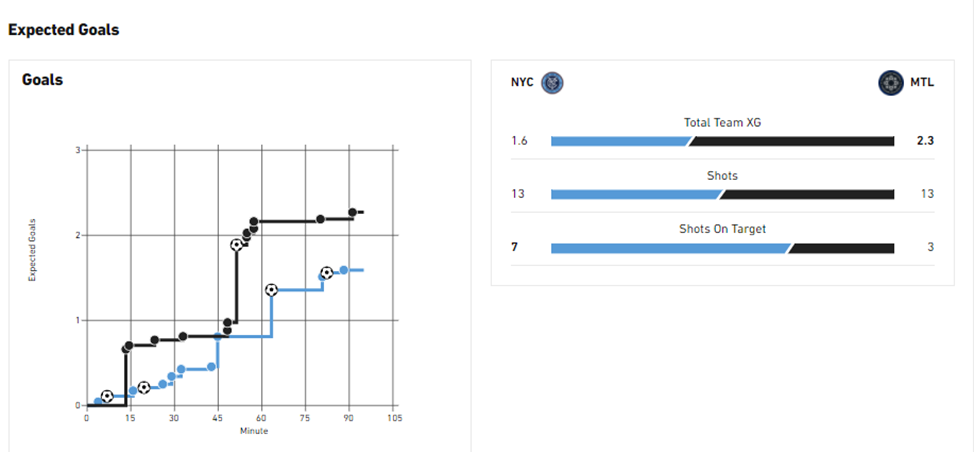
Task: Click the blue Total Team XG bar segment
Action: (621, 142)
